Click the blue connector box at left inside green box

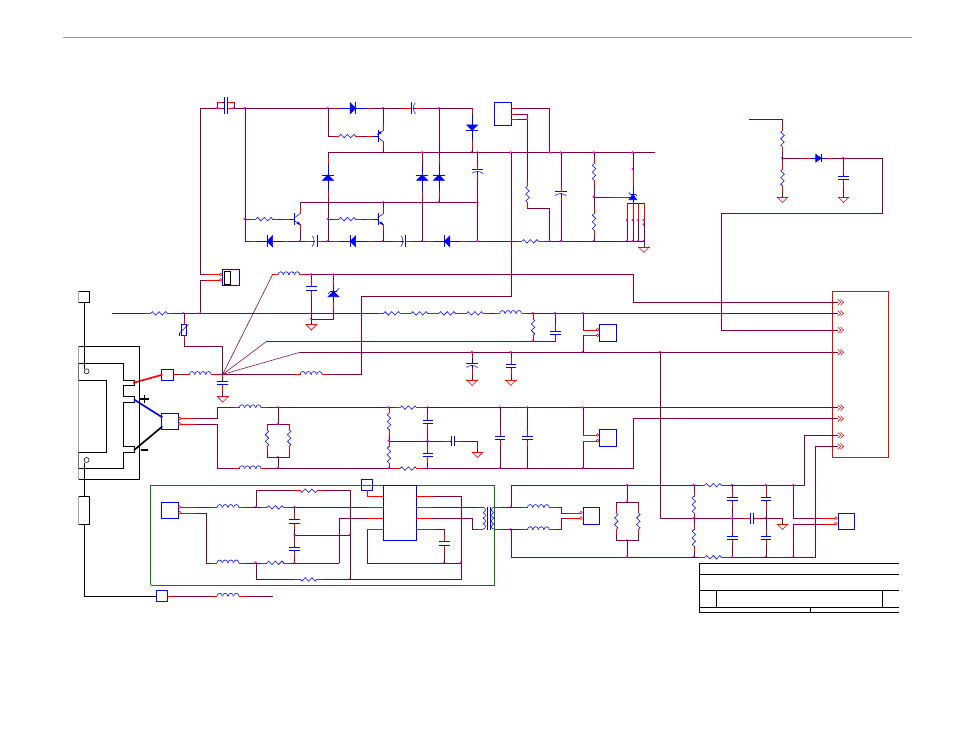coord(170,510)
